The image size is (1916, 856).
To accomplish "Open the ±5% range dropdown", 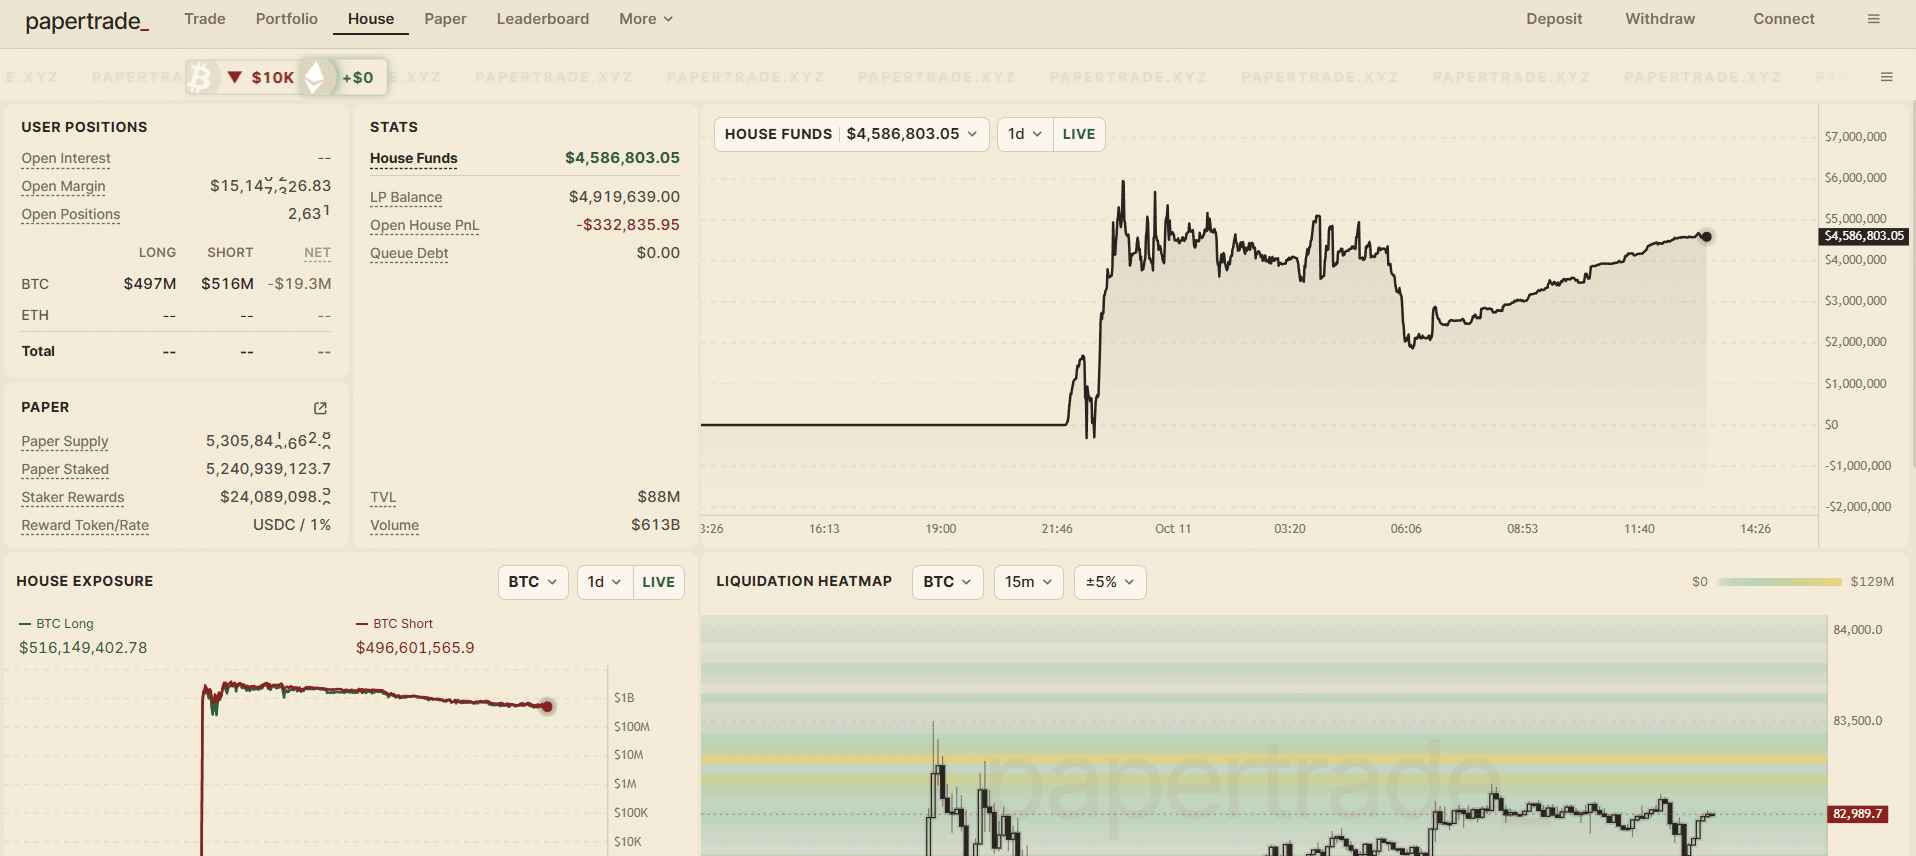I will 1110,582.
